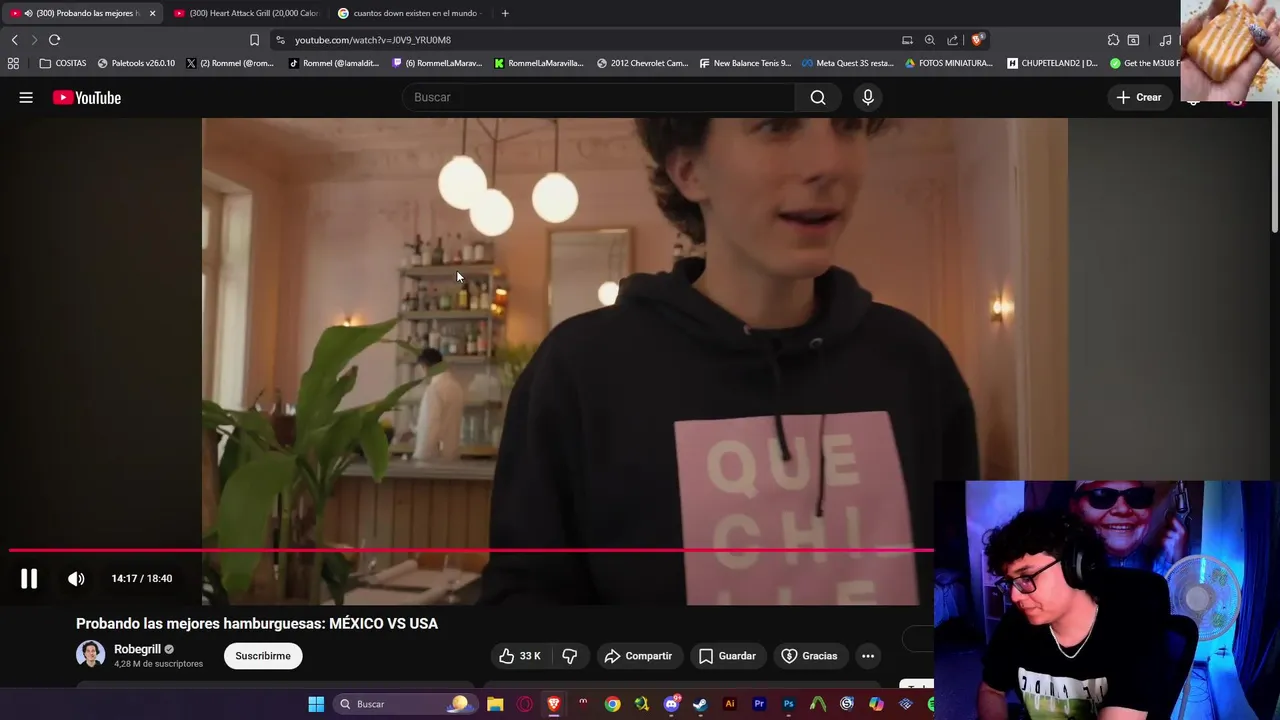Open Discord from taskbar
1280x720 pixels.
tap(671, 704)
